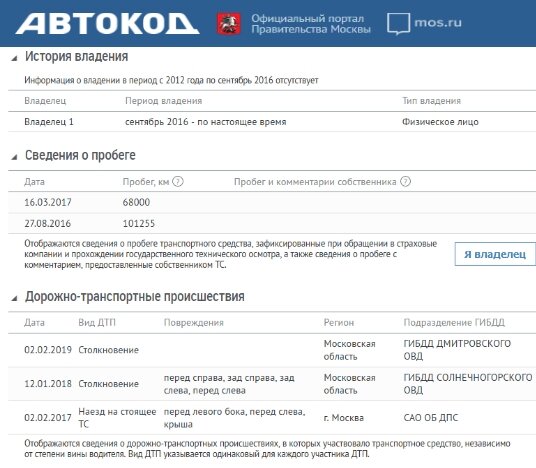
Task: Select г. Москва region cell
Action: tap(344, 417)
